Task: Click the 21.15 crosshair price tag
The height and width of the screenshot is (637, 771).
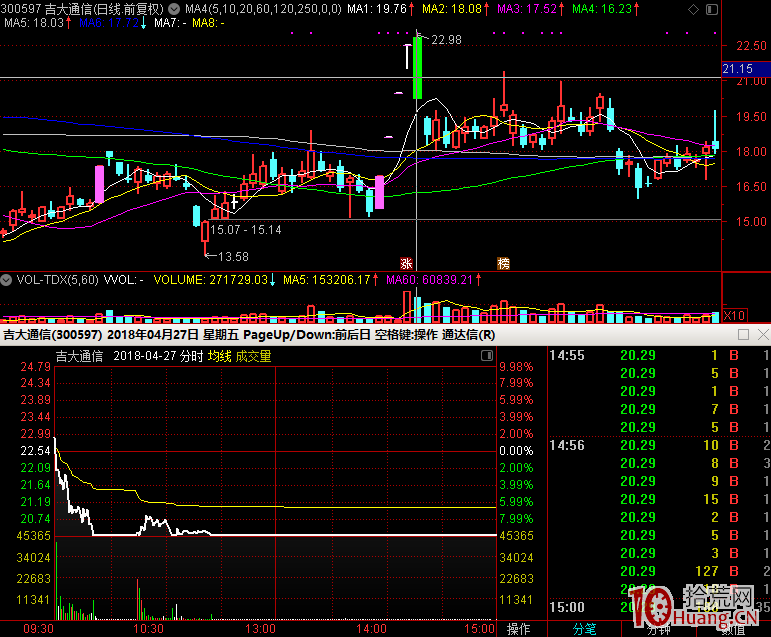Action: pyautogui.click(x=746, y=69)
